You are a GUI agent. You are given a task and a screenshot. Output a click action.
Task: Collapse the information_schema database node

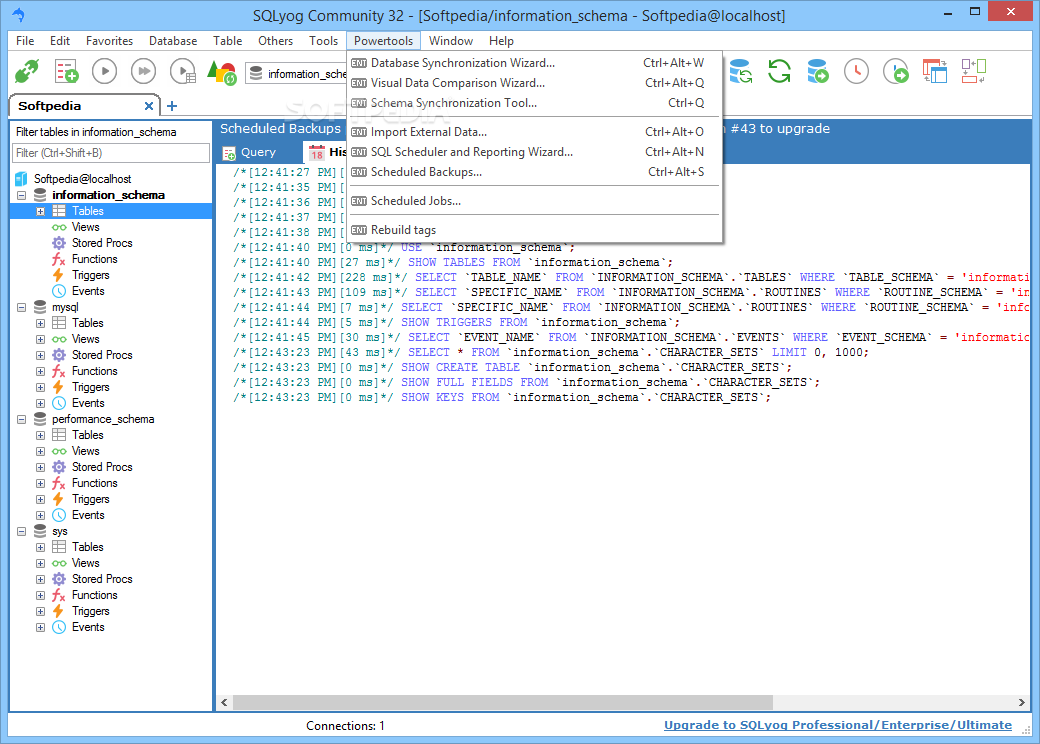21,196
